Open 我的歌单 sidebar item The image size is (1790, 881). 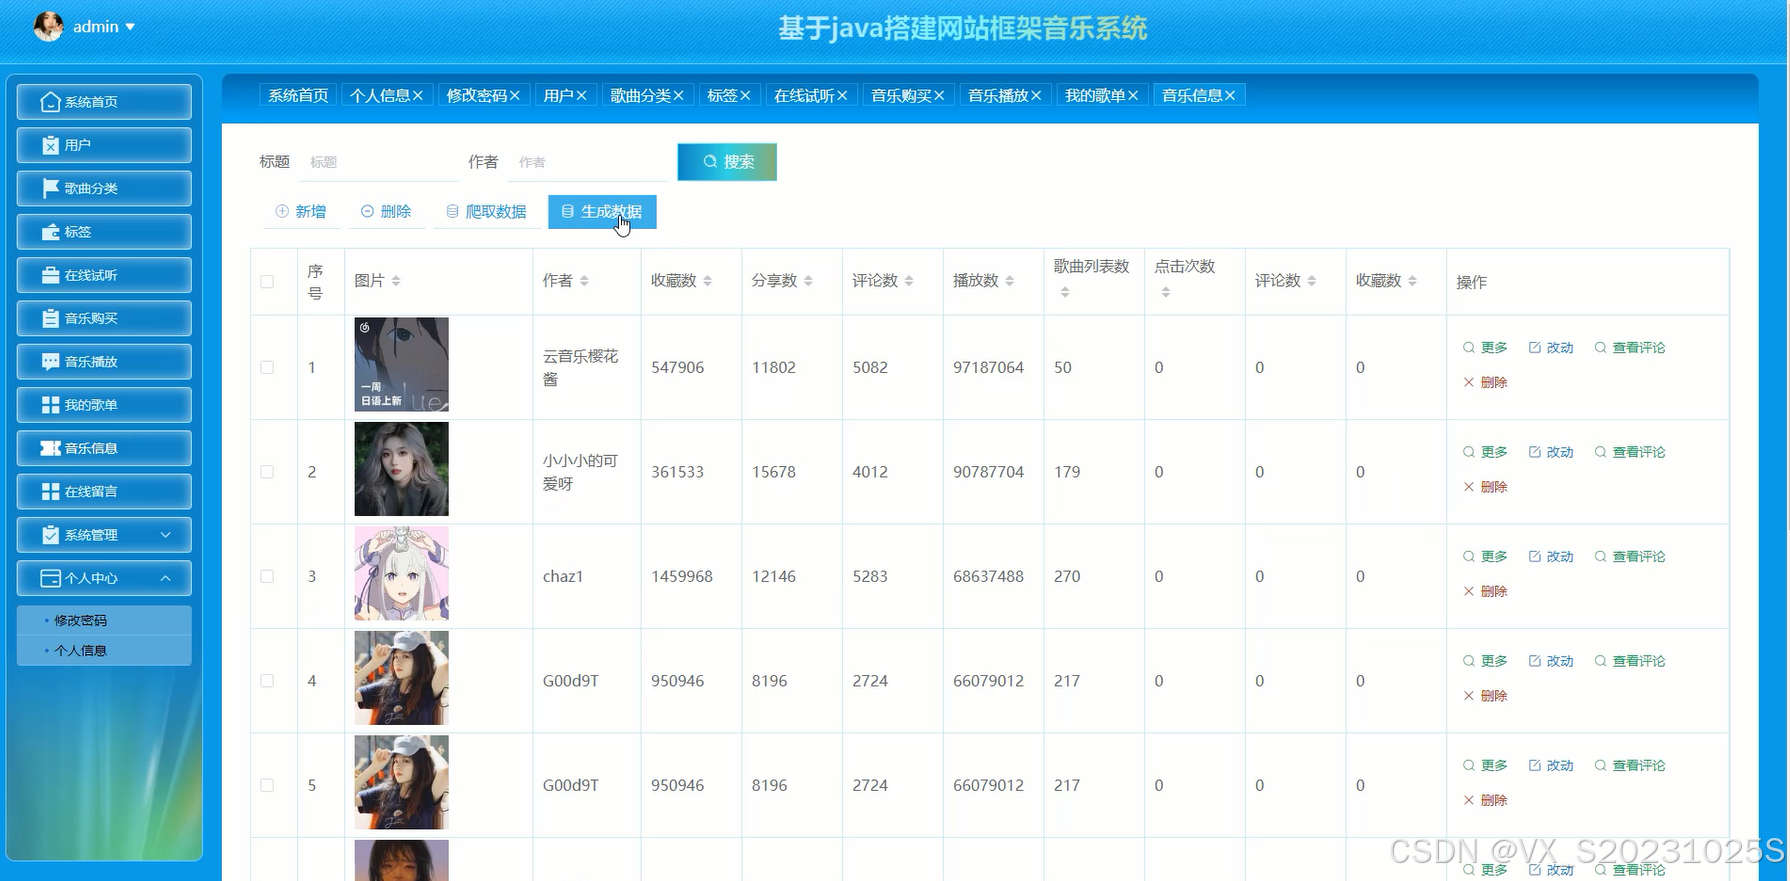(x=104, y=405)
